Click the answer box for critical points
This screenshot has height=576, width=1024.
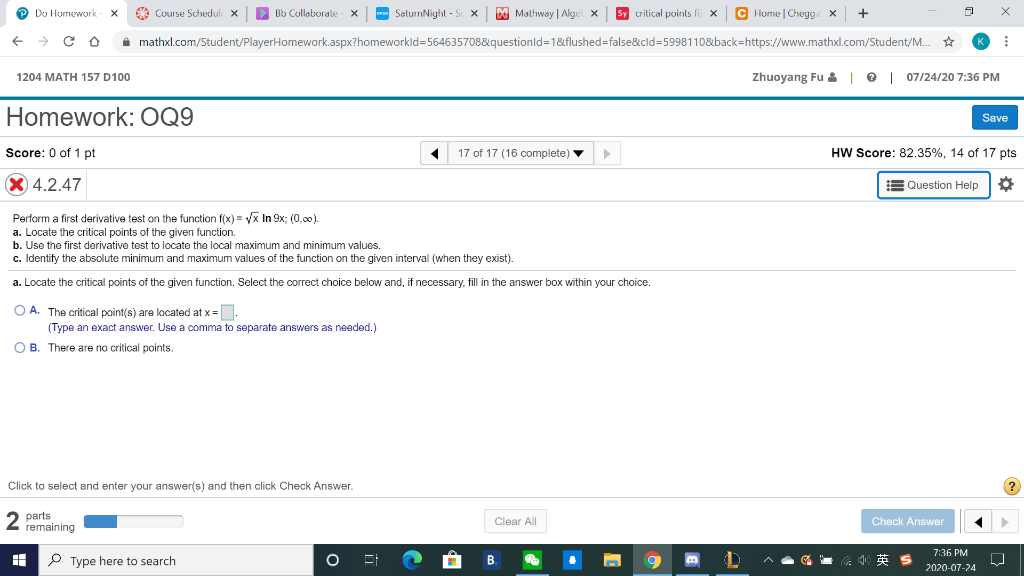click(x=226, y=311)
